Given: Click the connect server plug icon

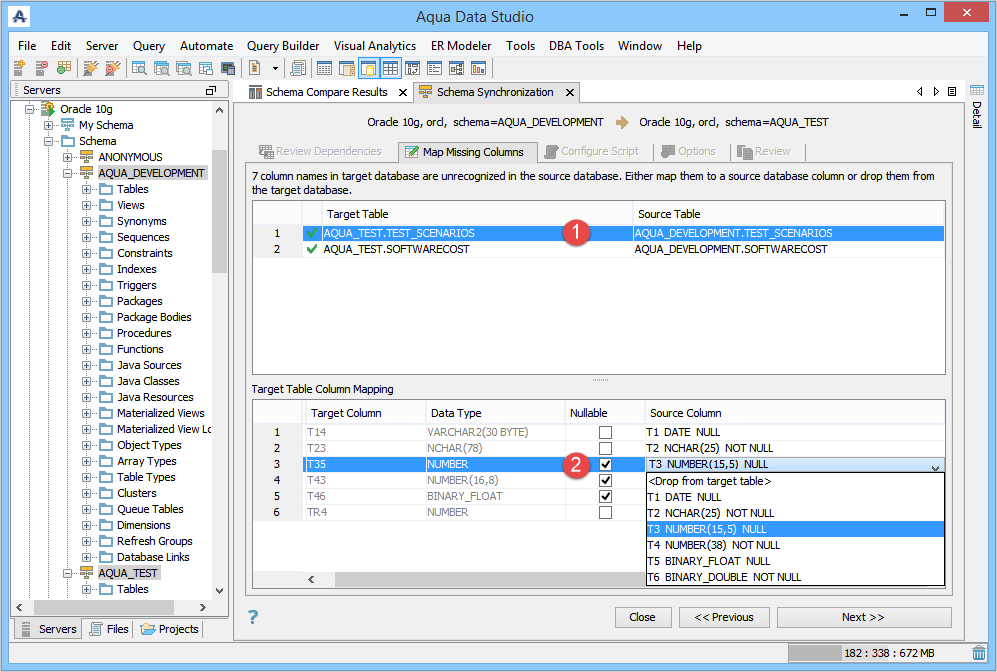Looking at the screenshot, I should pyautogui.click(x=91, y=67).
